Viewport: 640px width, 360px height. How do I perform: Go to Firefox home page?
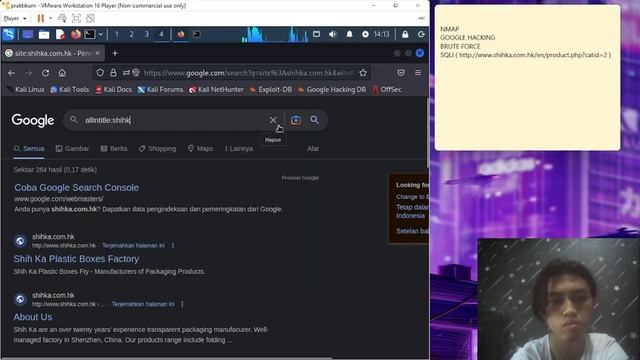pos(62,73)
